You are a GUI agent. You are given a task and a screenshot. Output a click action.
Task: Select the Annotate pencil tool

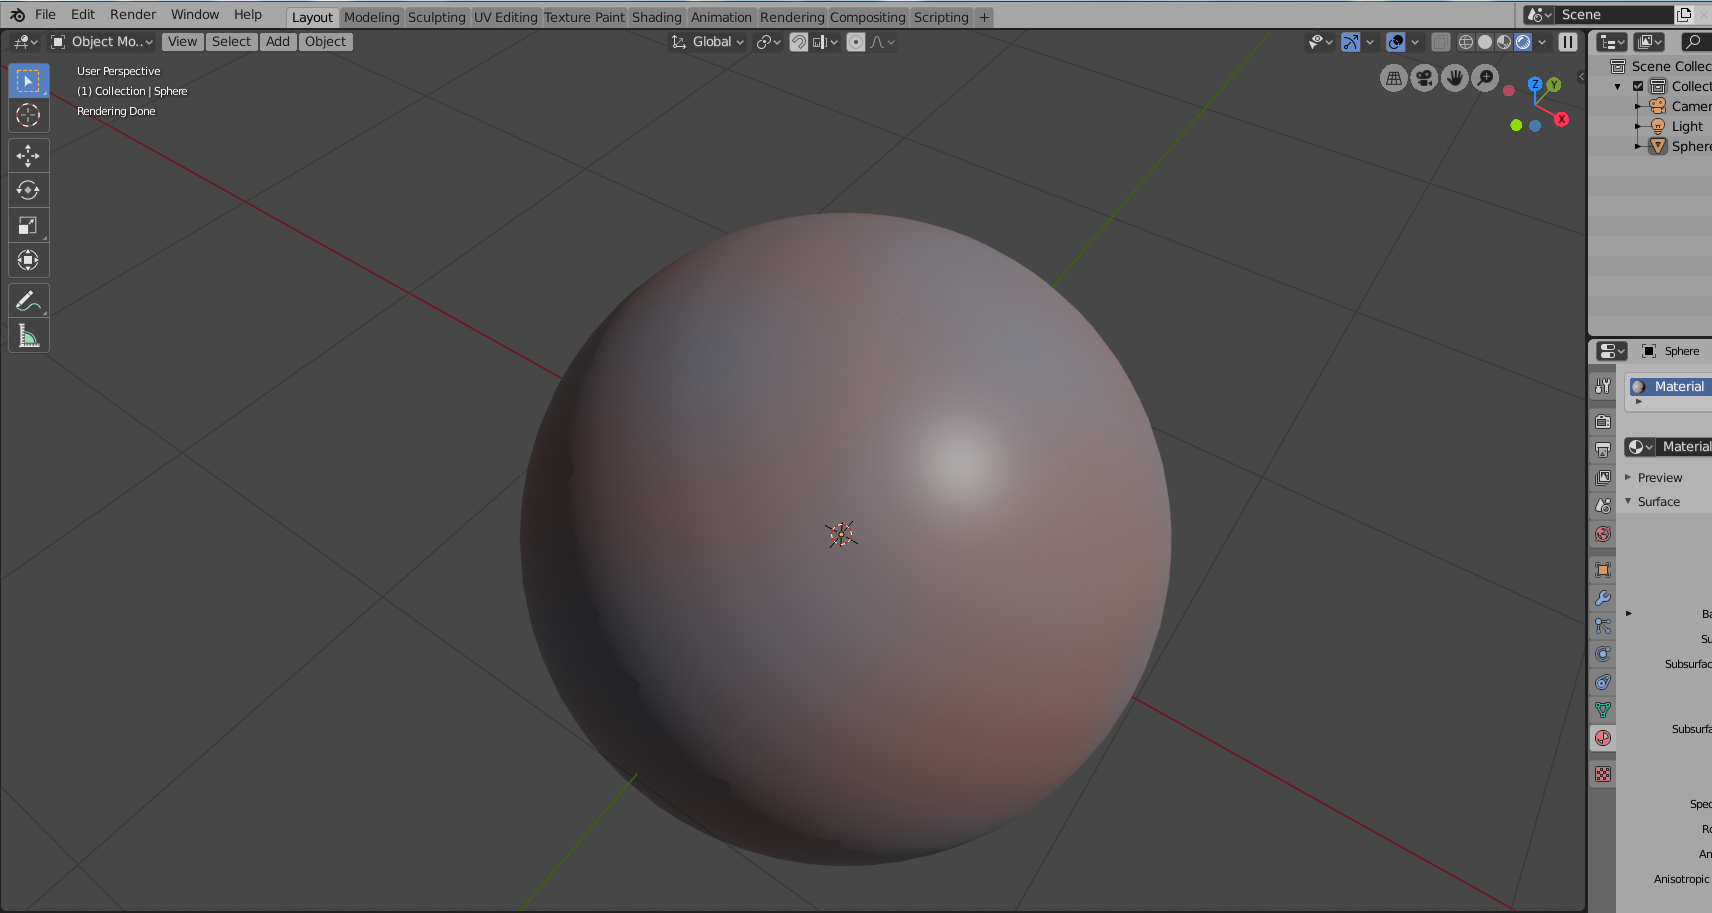[x=28, y=301]
